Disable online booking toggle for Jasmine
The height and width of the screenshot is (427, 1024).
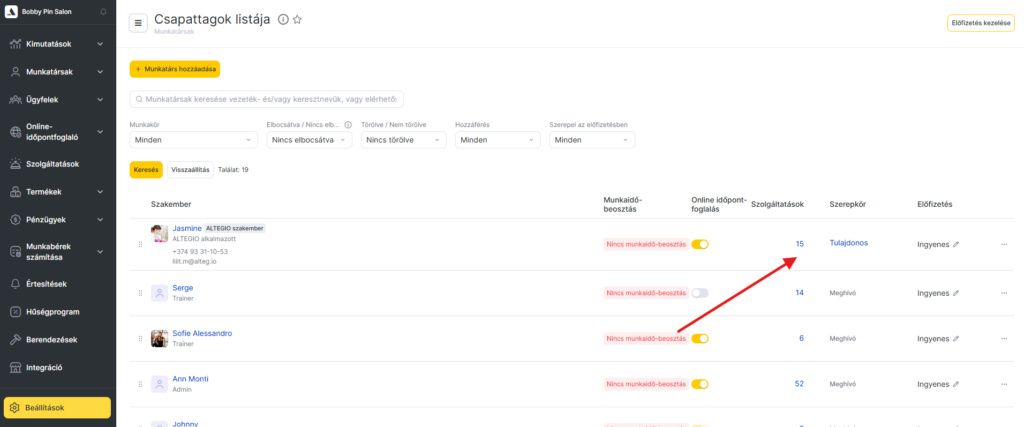[700, 244]
